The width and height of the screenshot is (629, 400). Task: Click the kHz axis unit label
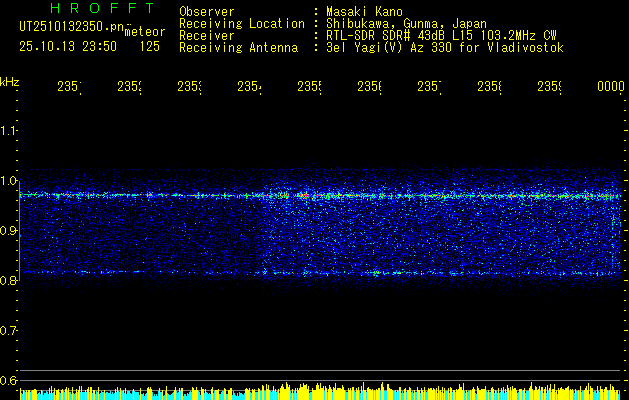click(x=9, y=82)
